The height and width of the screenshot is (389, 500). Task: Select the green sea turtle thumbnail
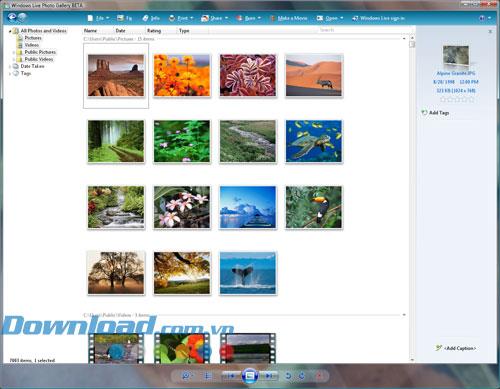point(314,141)
